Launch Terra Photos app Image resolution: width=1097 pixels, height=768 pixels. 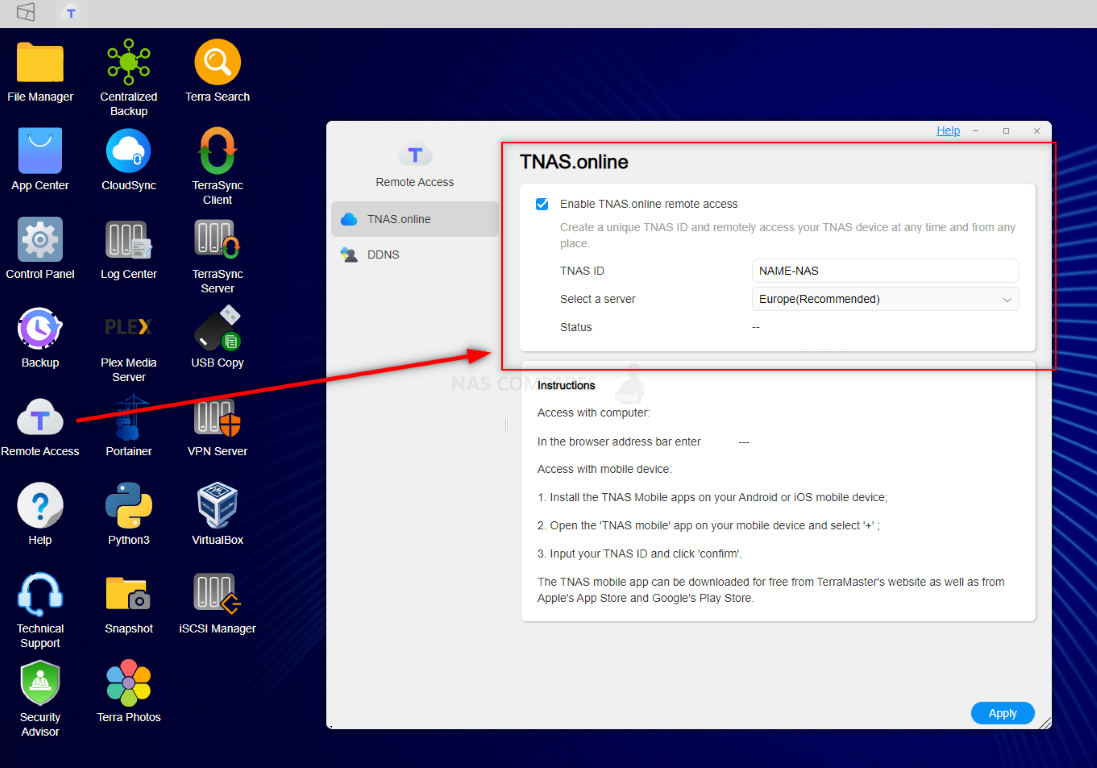(129, 683)
